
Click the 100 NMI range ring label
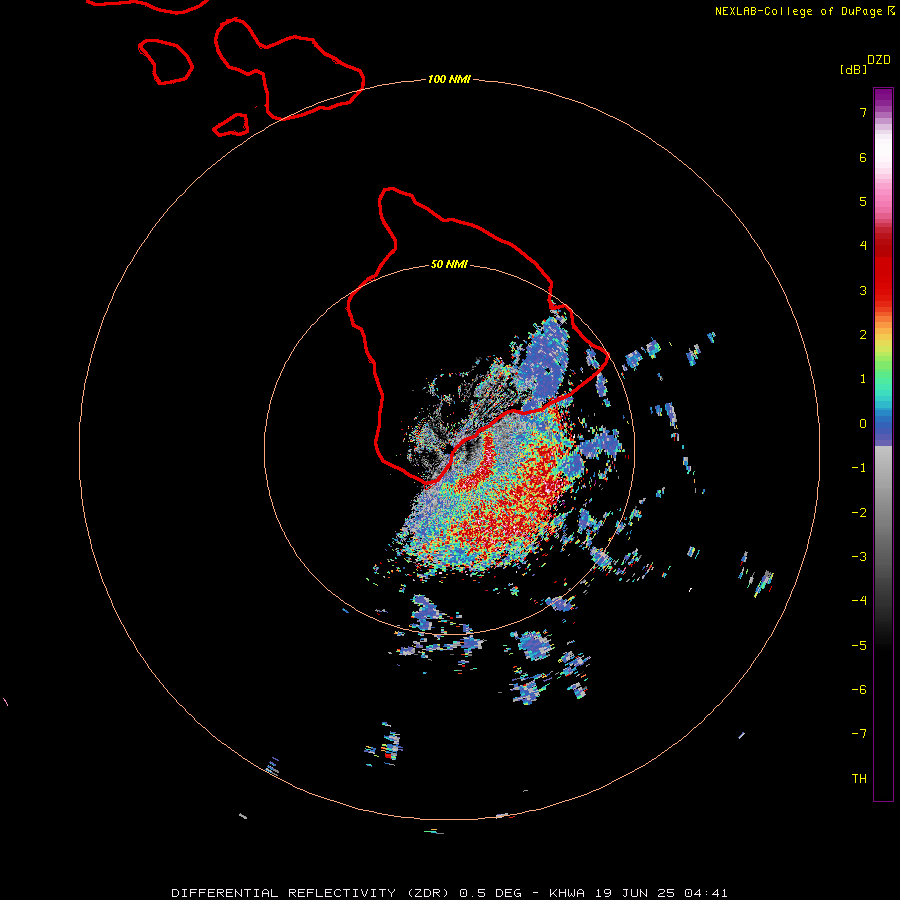[449, 79]
